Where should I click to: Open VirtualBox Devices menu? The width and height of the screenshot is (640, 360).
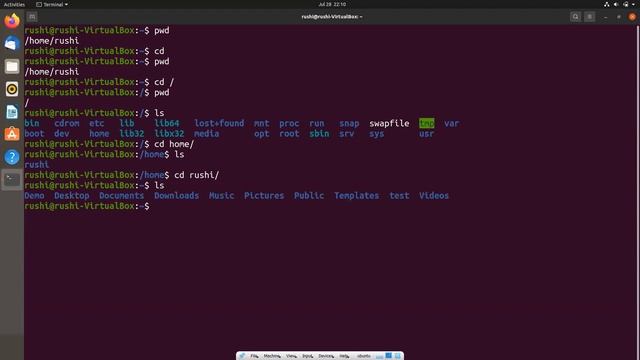coord(326,356)
